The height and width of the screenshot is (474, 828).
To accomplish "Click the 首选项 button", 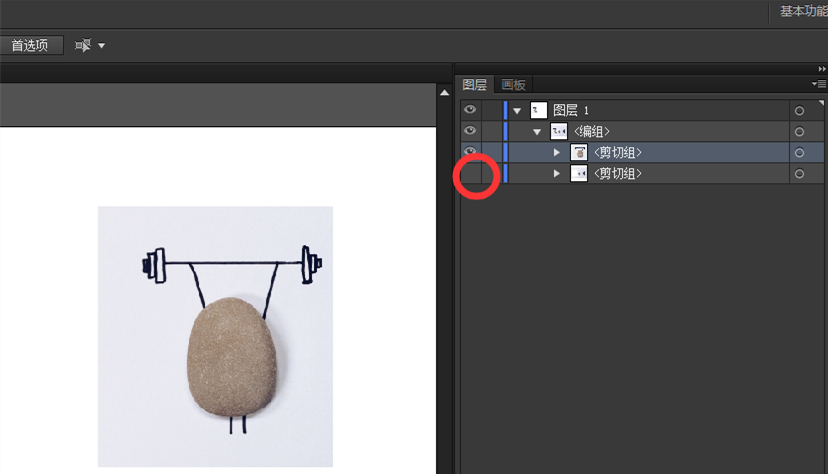I will pyautogui.click(x=30, y=46).
